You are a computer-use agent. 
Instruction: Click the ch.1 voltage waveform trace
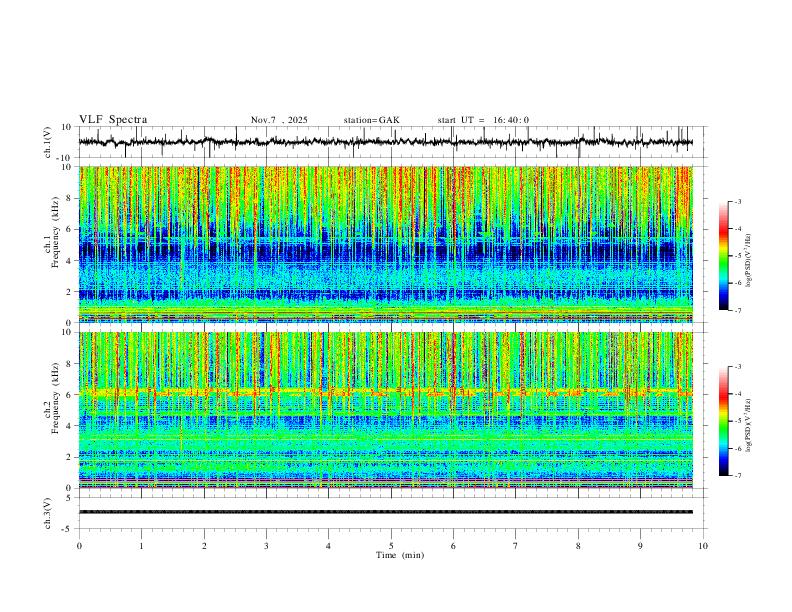coord(386,142)
